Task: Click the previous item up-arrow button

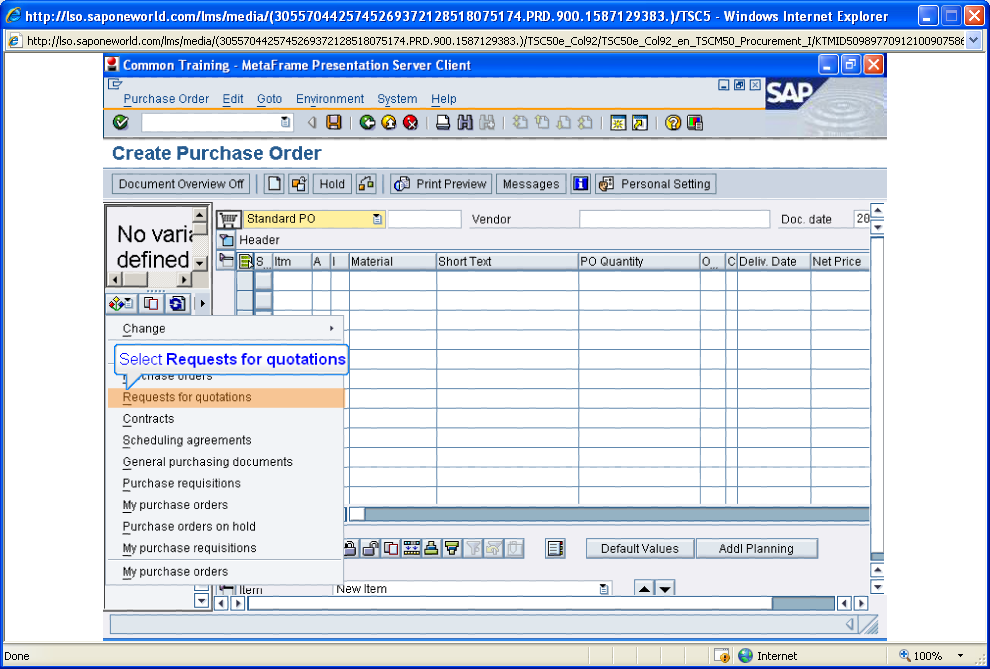Action: click(x=644, y=589)
